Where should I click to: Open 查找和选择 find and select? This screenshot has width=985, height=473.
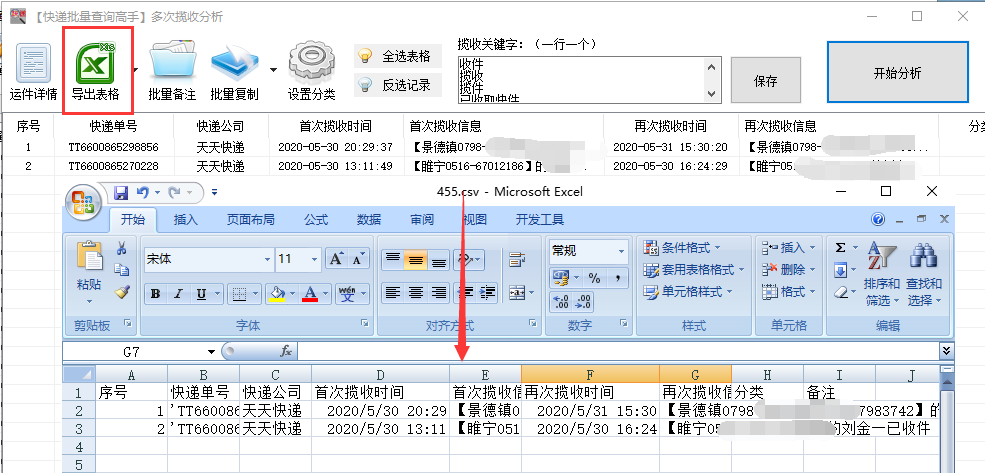pos(924,274)
